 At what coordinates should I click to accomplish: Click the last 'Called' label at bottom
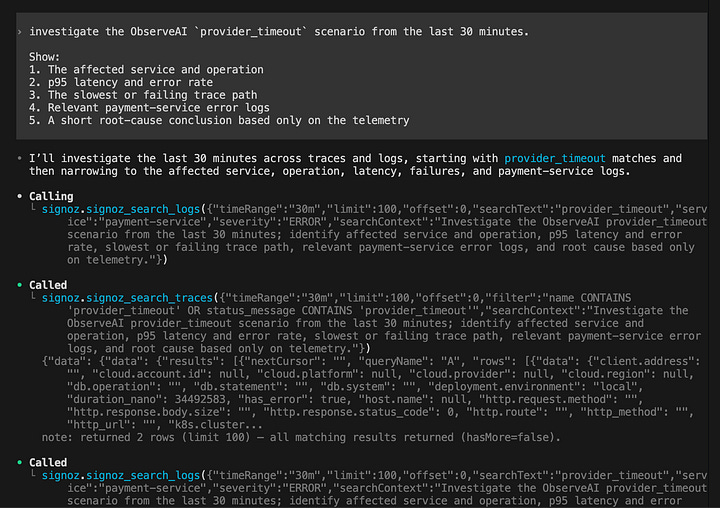tap(48, 463)
